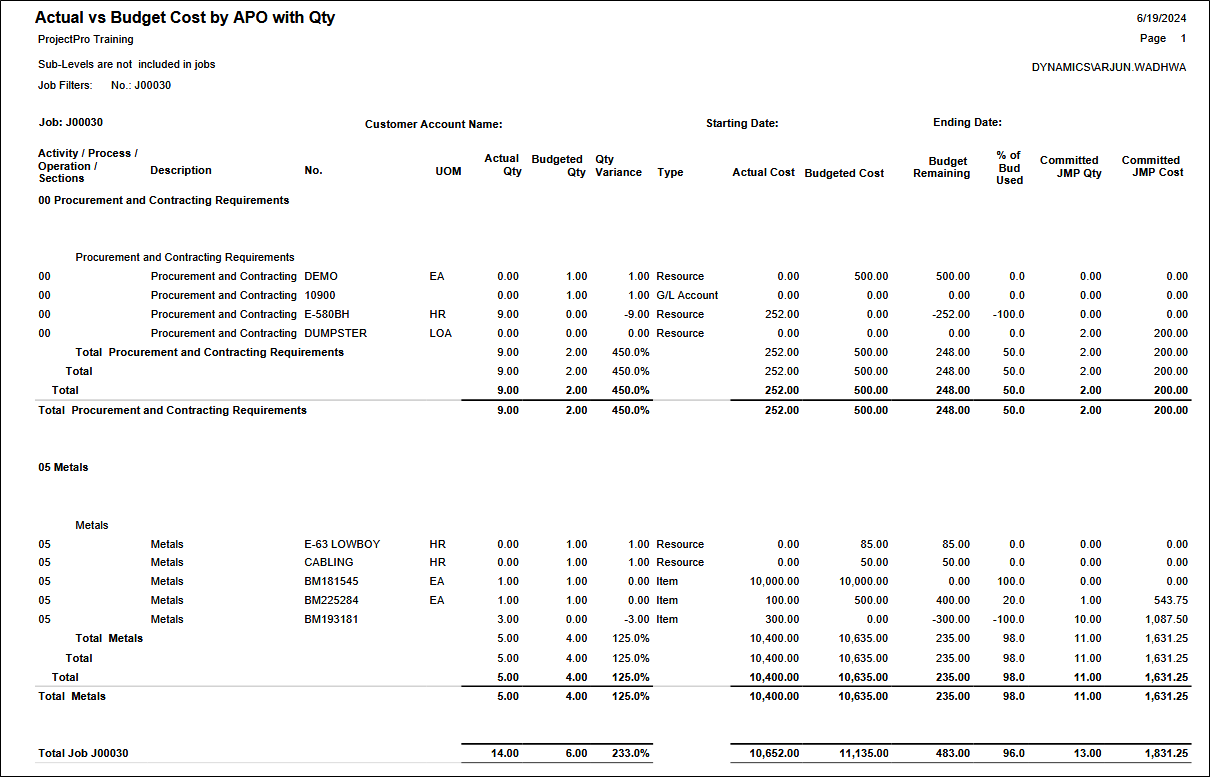Click the 'Qty Variance' column header
Viewport: 1210px width, 777px height.
click(x=618, y=165)
